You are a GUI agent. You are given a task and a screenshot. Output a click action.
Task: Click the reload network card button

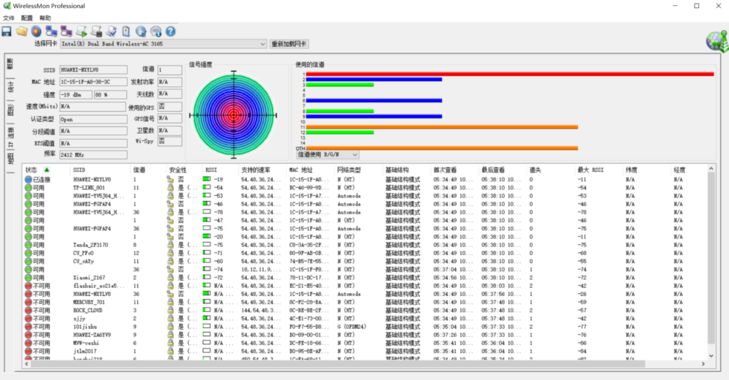click(x=289, y=44)
